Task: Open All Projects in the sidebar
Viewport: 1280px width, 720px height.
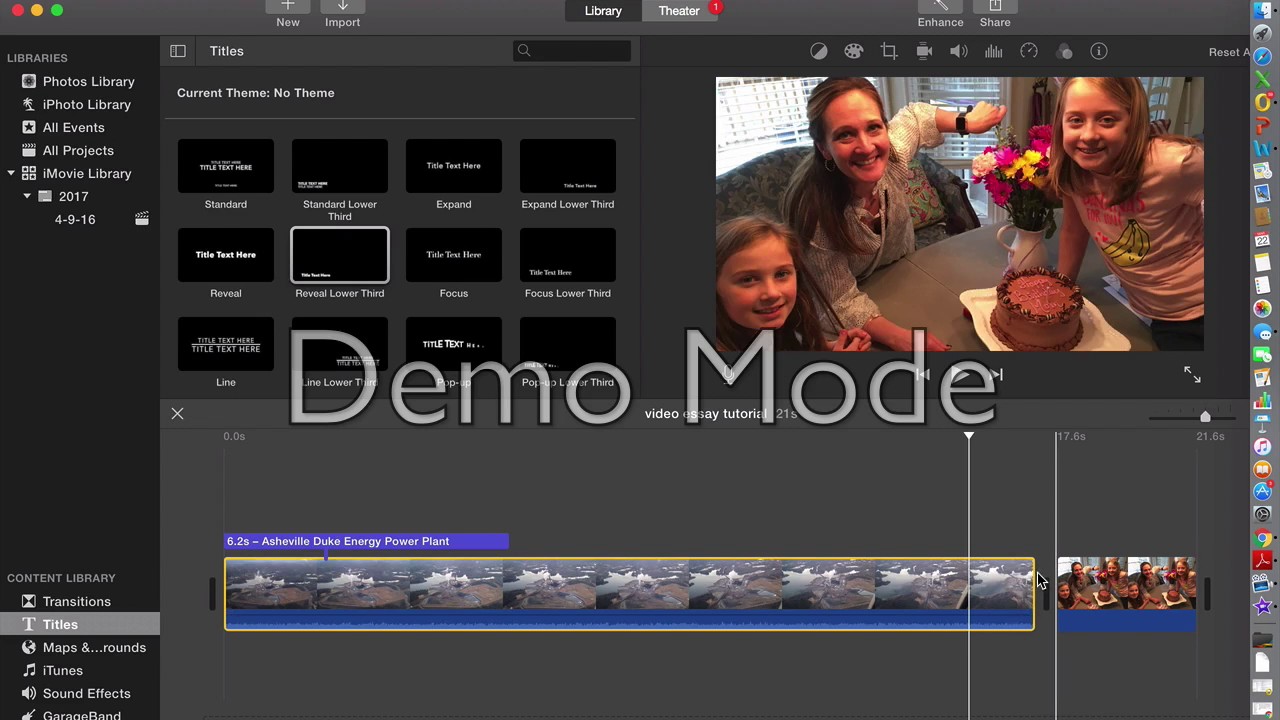Action: coord(80,150)
